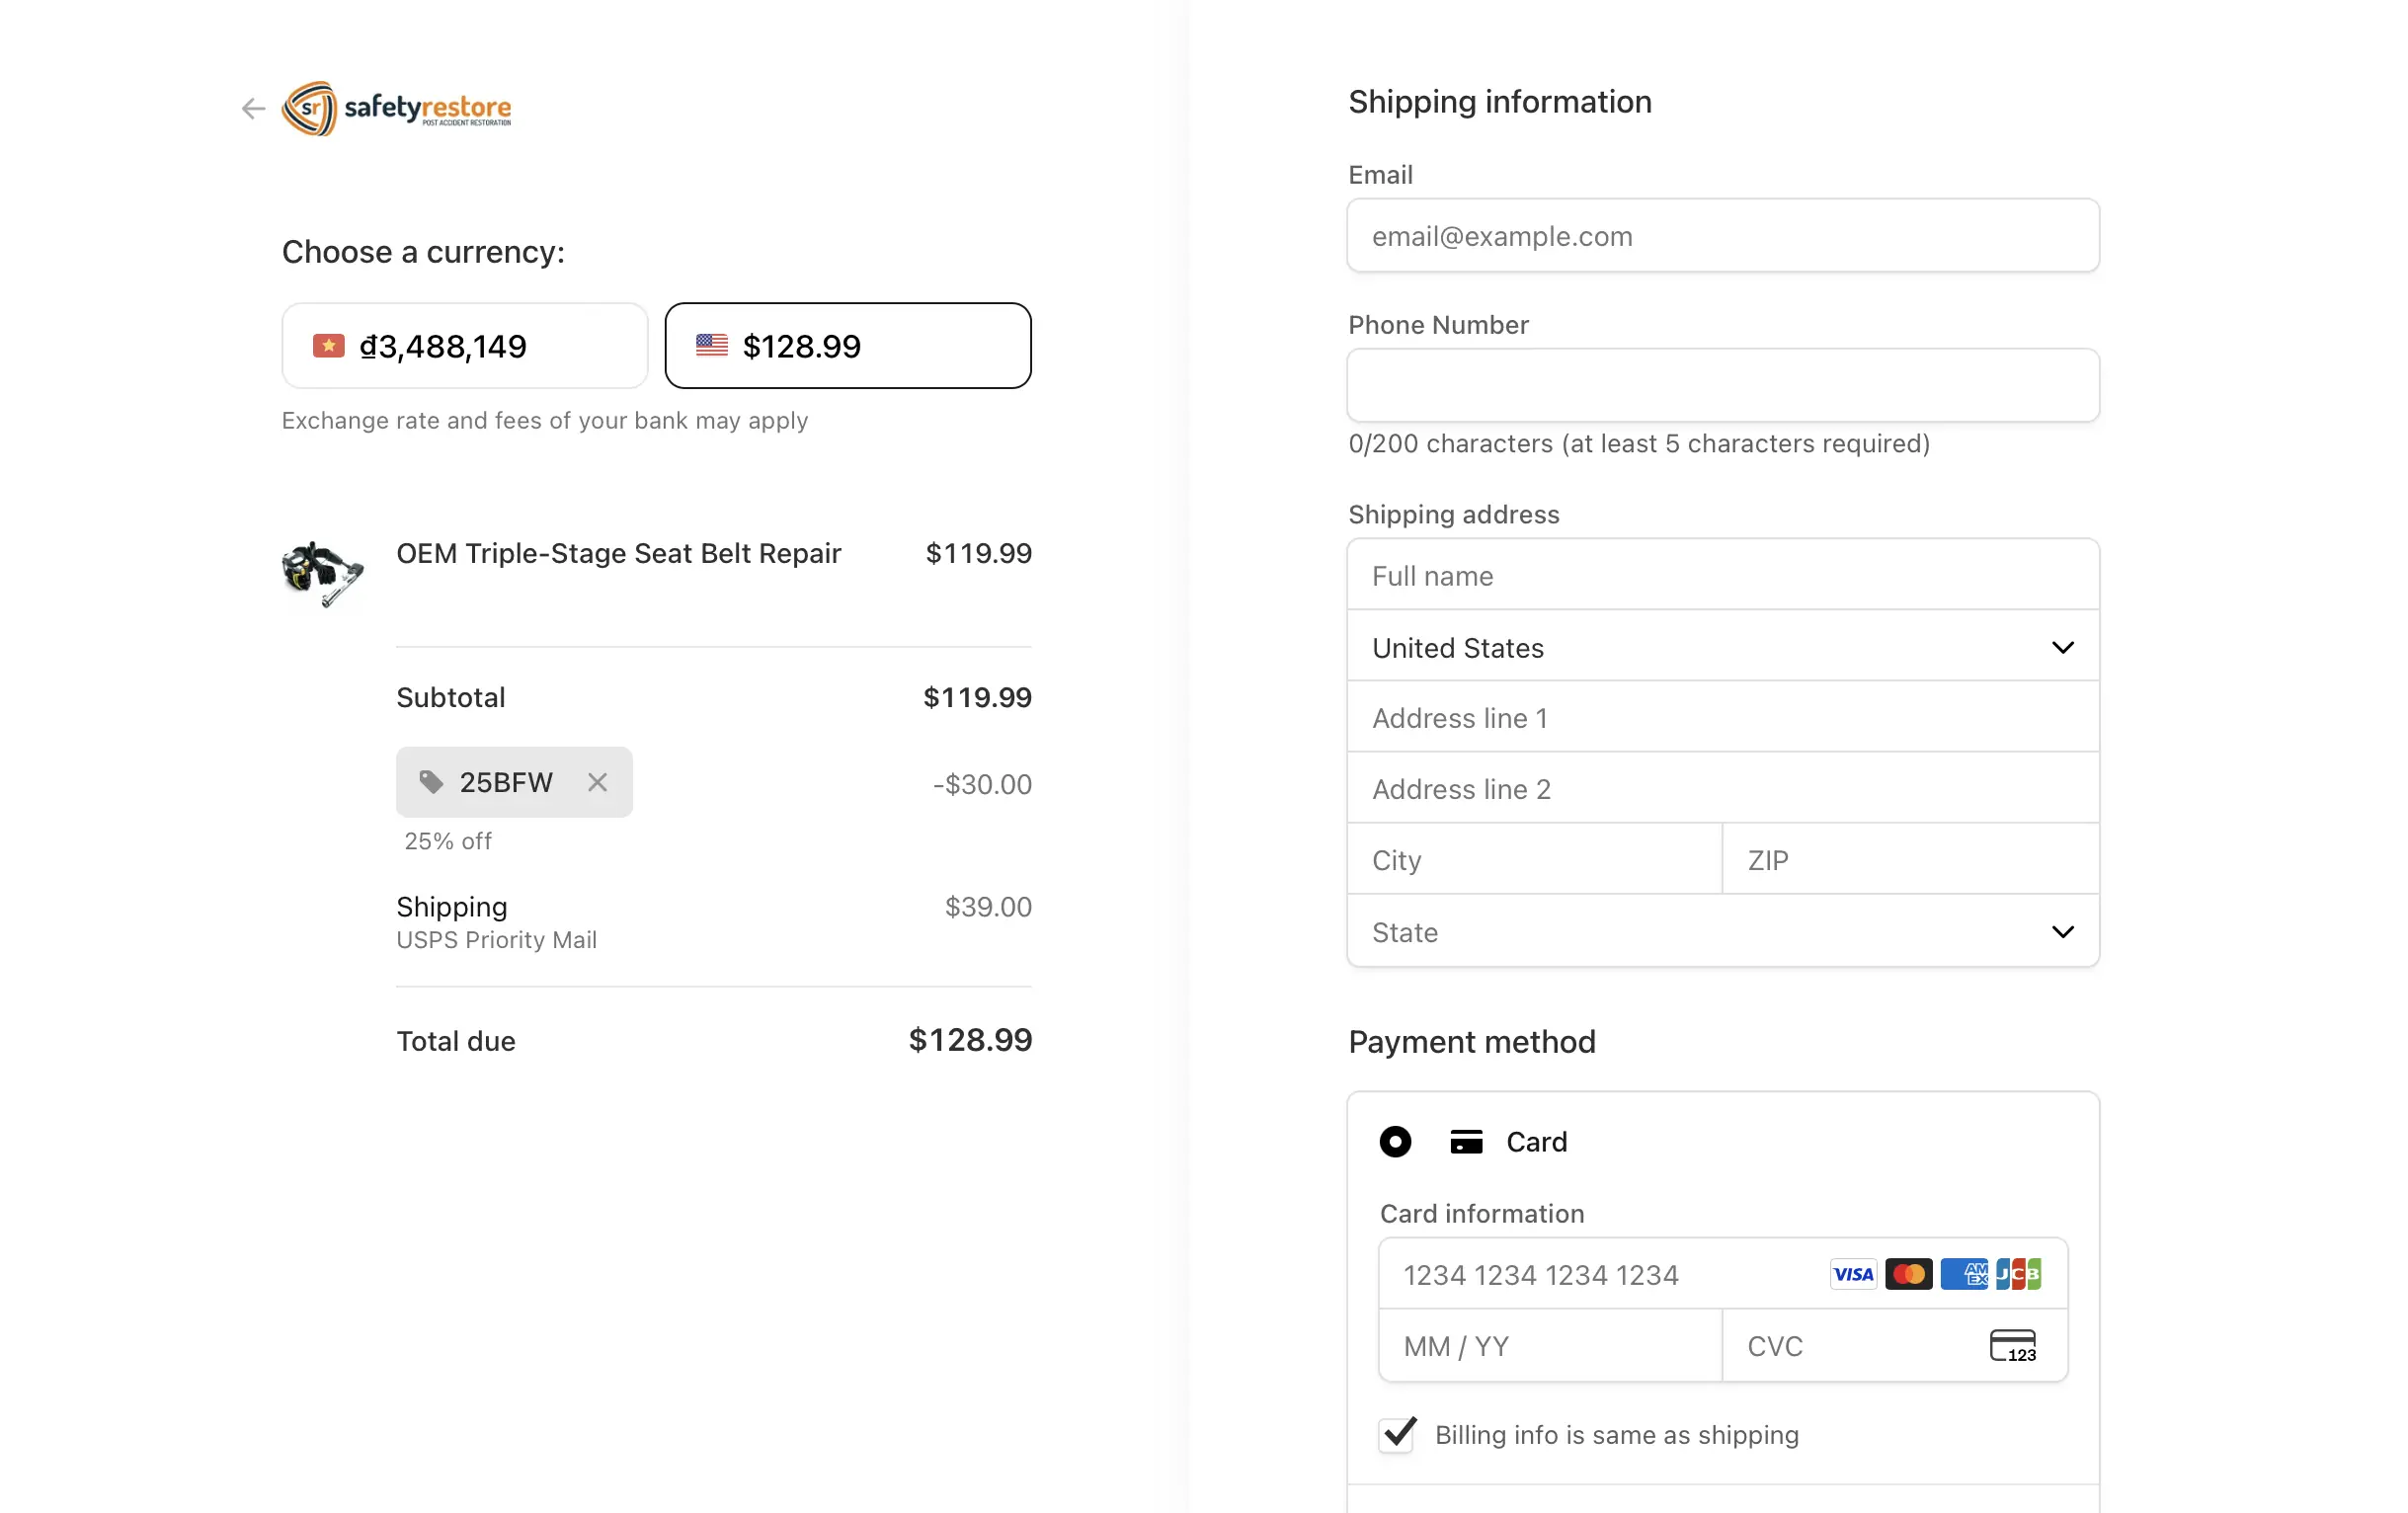
Task: Click the Email input field
Action: 1722,236
